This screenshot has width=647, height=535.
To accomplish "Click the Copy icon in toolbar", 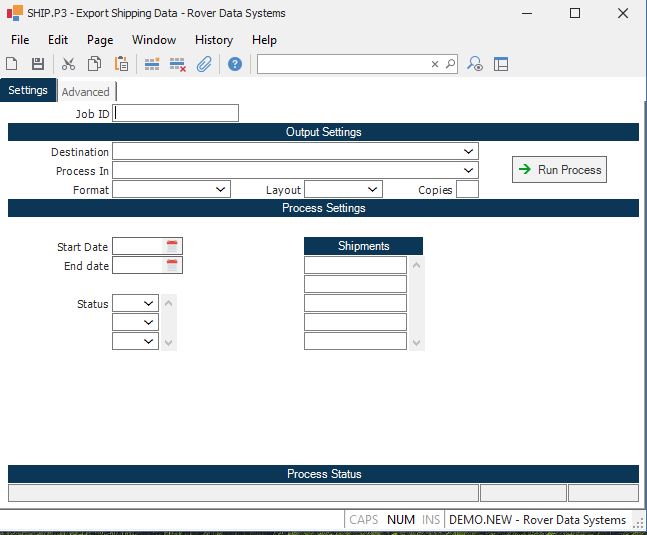I will click(x=94, y=64).
